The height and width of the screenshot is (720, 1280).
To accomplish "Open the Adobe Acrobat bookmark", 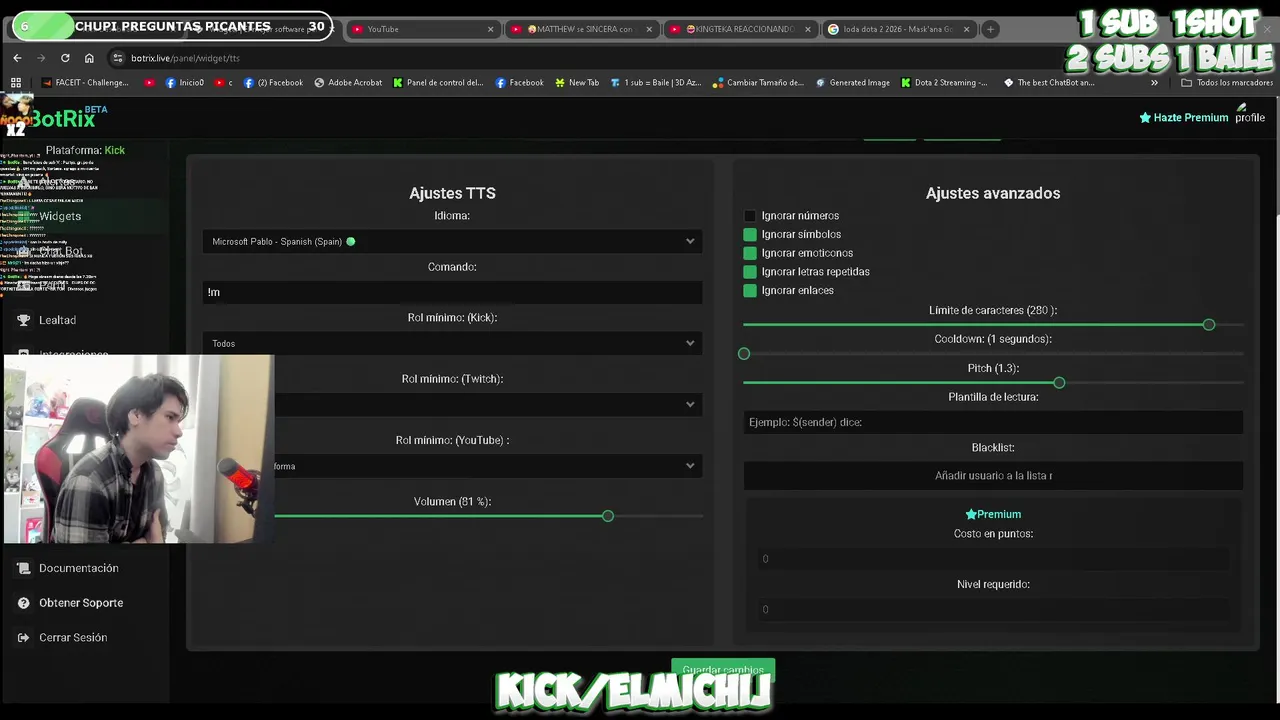I will 348,83.
